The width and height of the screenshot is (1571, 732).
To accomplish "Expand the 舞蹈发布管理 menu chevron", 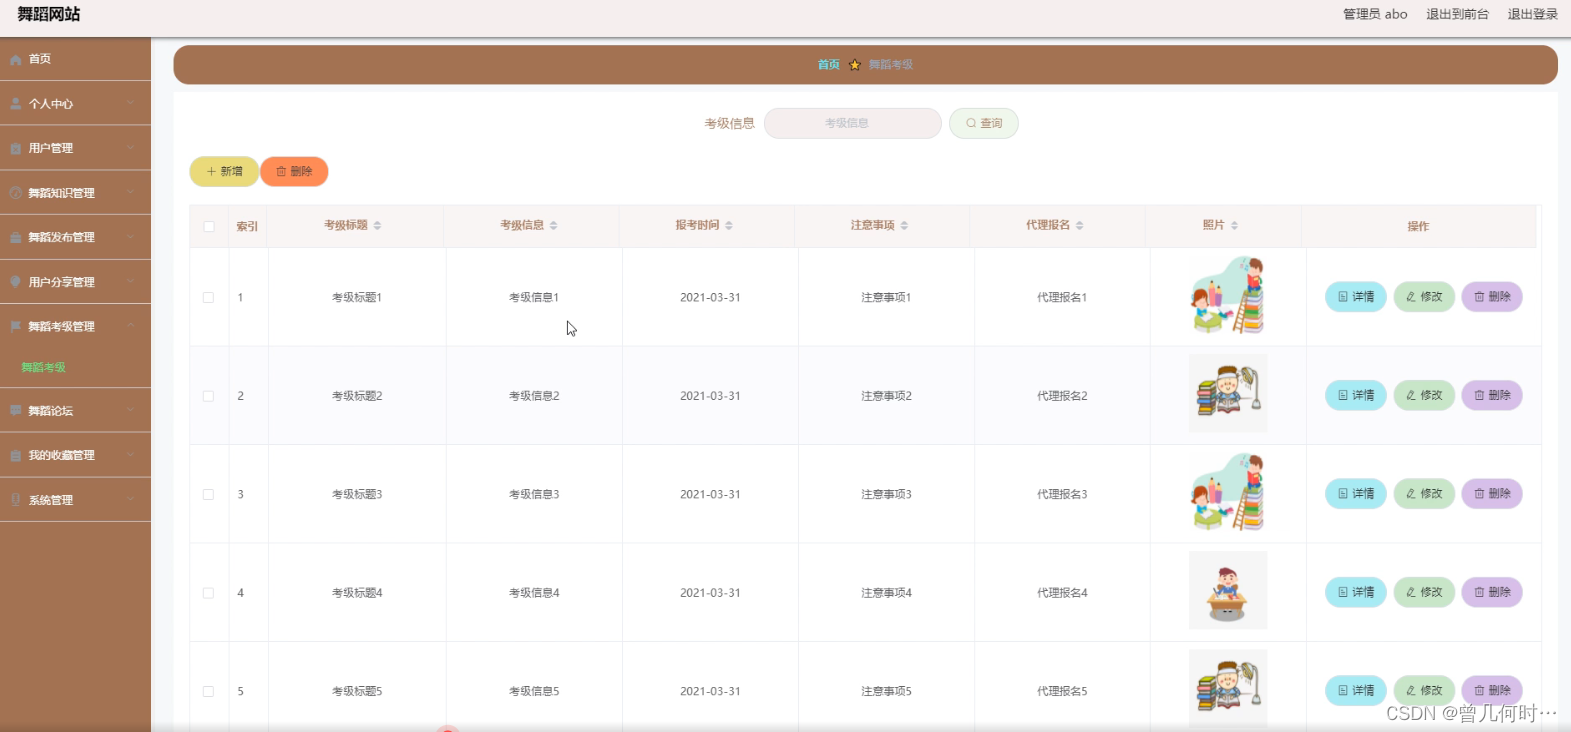I will (131, 237).
